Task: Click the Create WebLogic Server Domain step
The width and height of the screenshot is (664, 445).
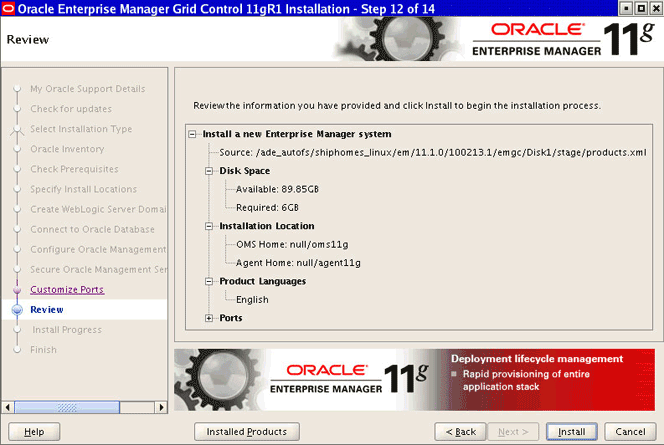Action: coord(98,209)
